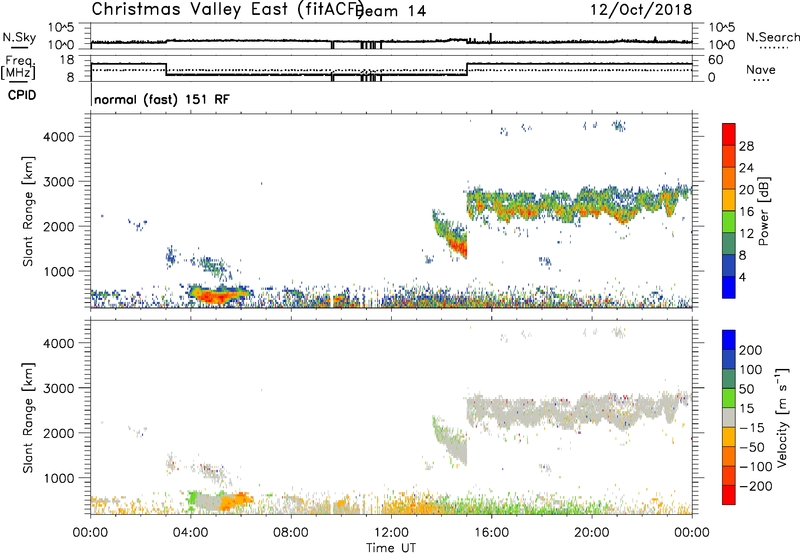Click the 'Velocity [m s⁻¹]' colorbar label
The height and width of the screenshot is (554, 800).
point(782,417)
